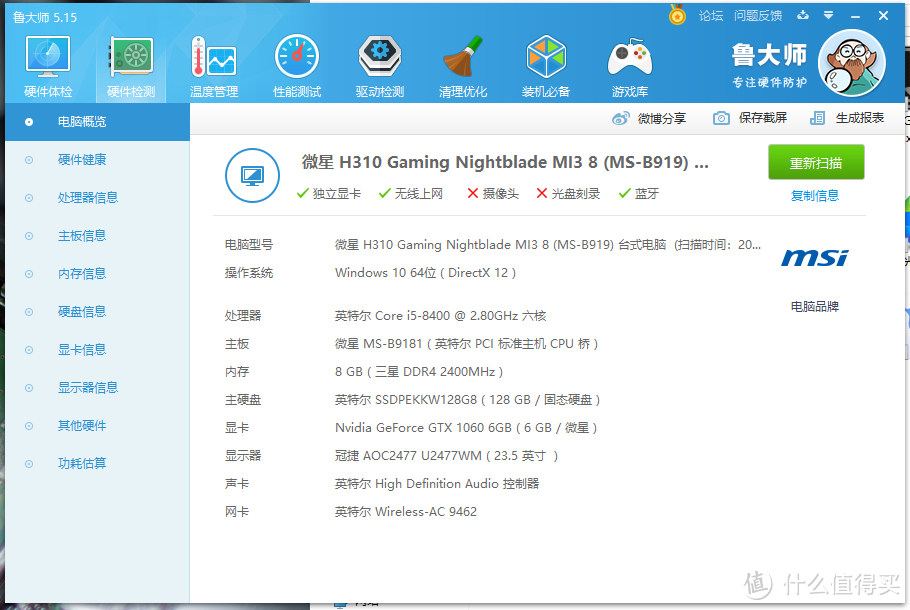Click 复制信息 copy info link
910x610 pixels.
pos(815,196)
